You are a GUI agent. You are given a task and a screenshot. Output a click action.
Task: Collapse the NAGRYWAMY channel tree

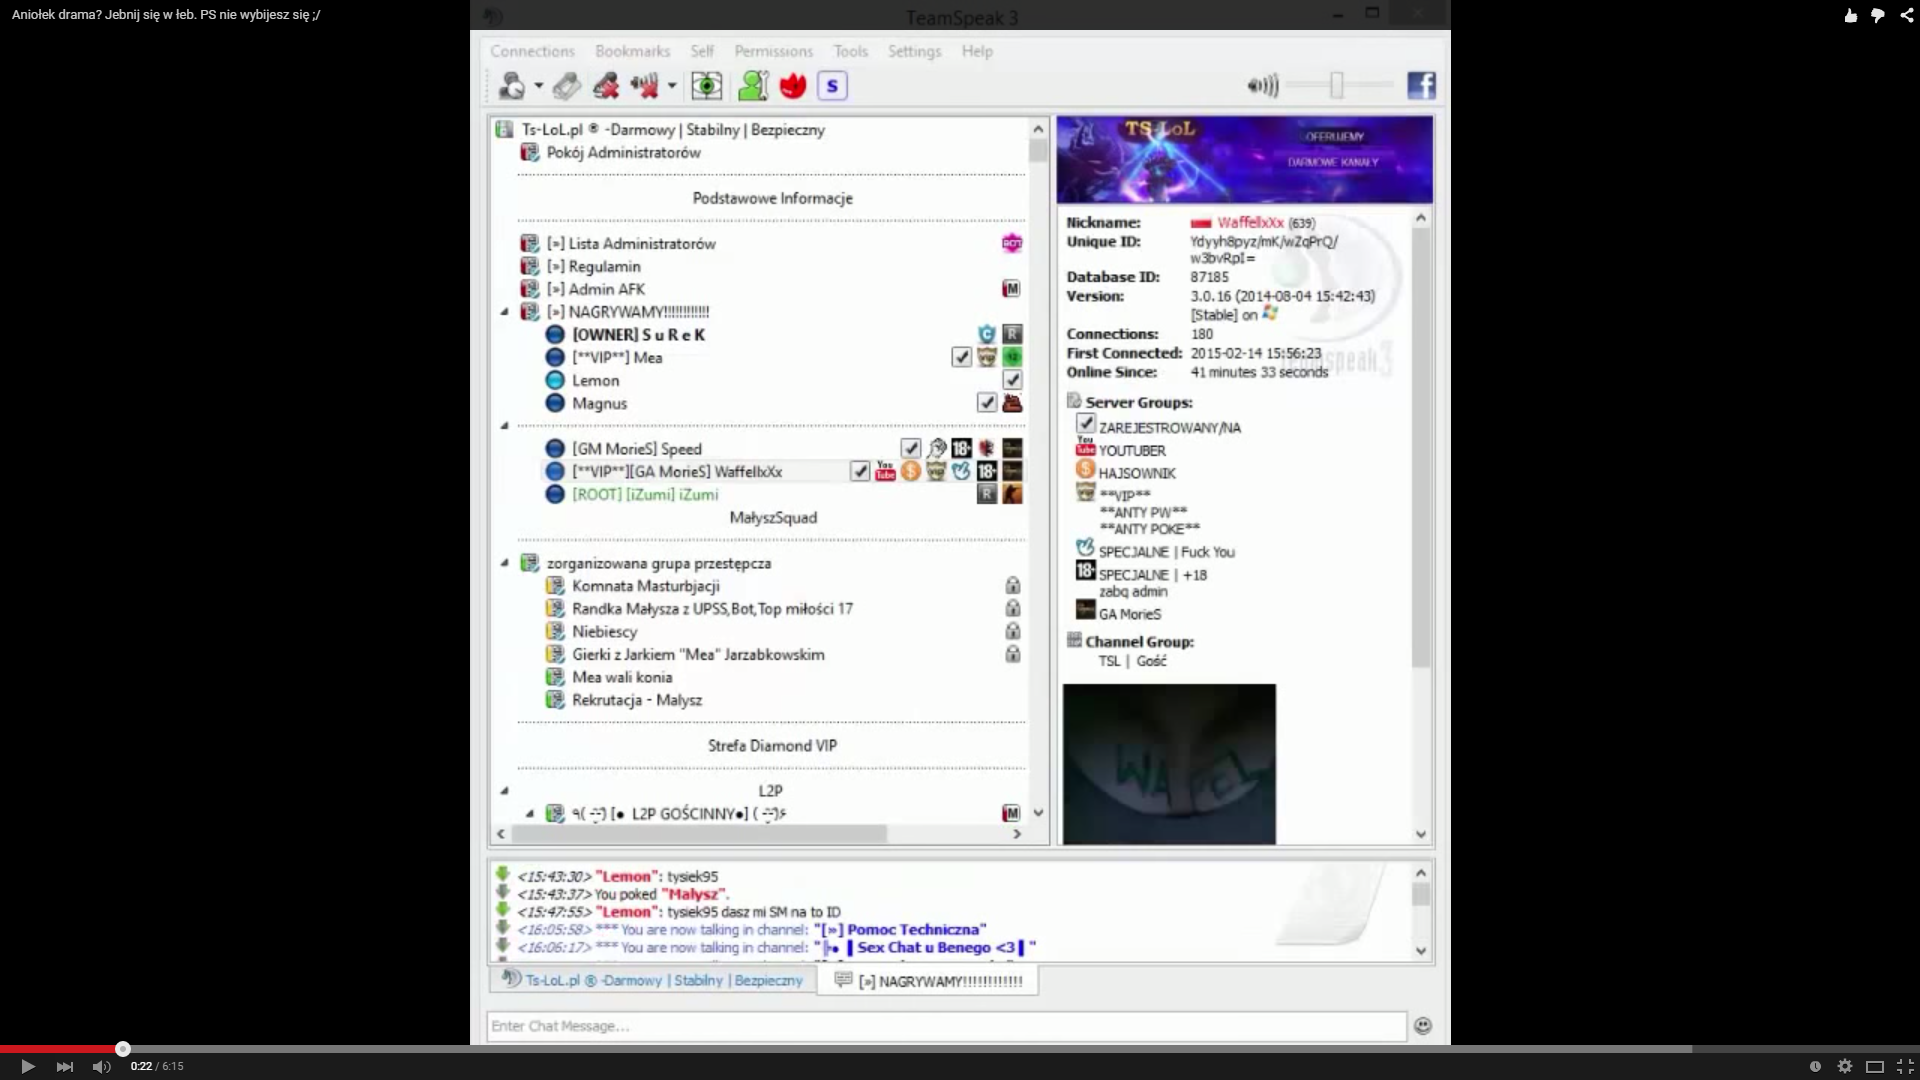click(x=504, y=312)
